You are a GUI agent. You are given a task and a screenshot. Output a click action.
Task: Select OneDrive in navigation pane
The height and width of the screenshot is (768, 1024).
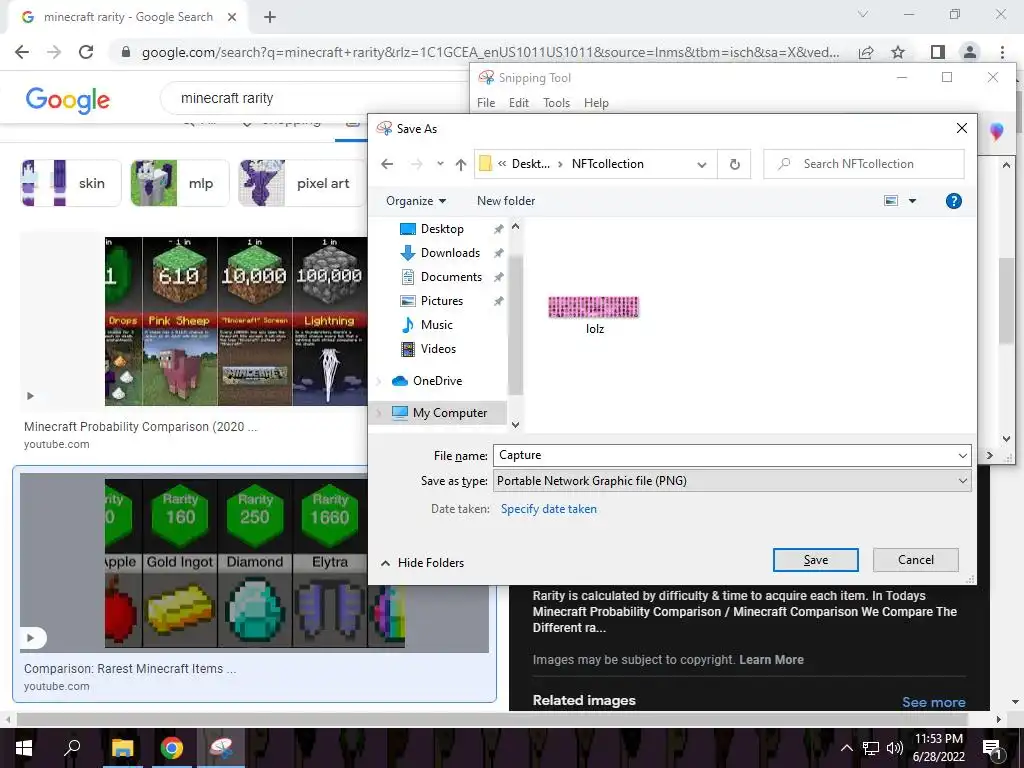click(437, 381)
